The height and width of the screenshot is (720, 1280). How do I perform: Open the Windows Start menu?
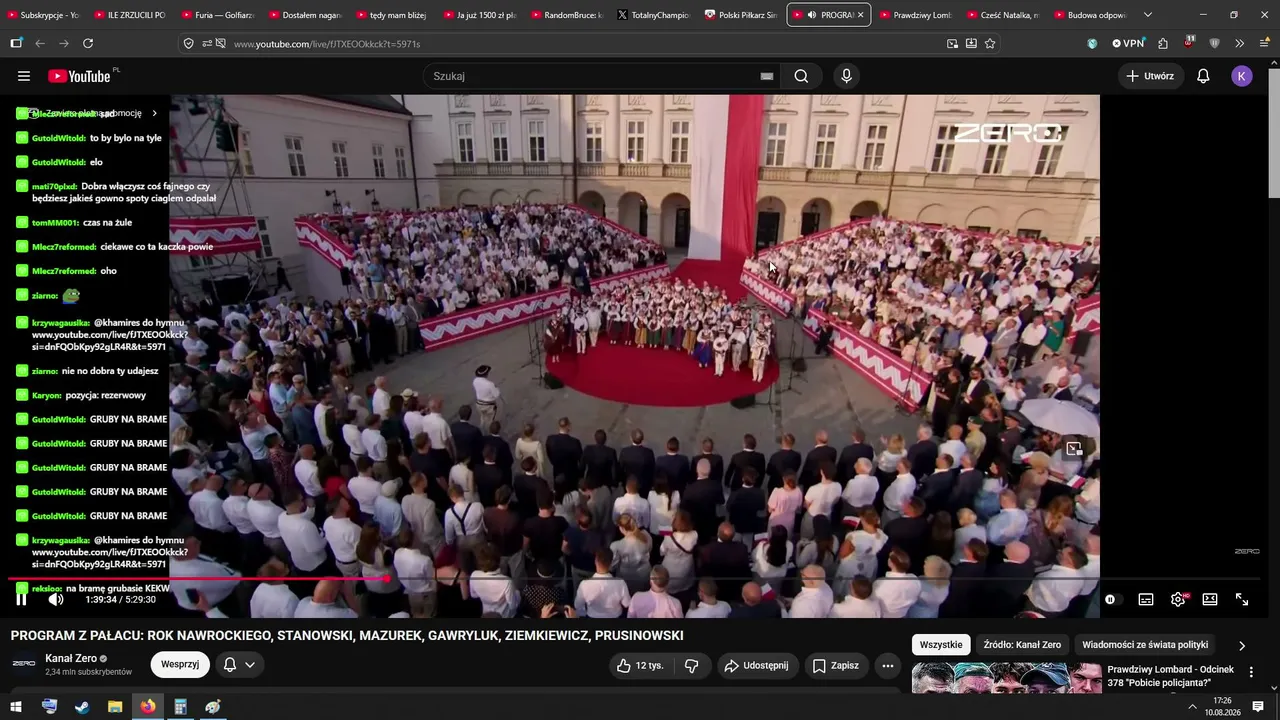pyautogui.click(x=16, y=707)
